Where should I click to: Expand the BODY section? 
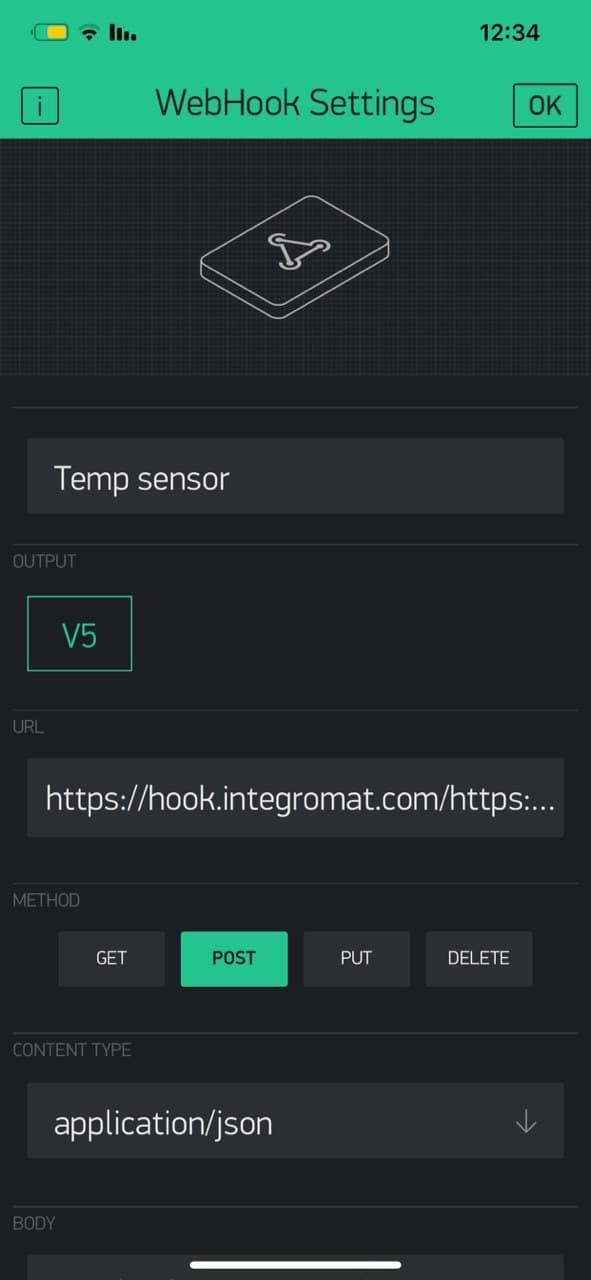pos(34,1222)
